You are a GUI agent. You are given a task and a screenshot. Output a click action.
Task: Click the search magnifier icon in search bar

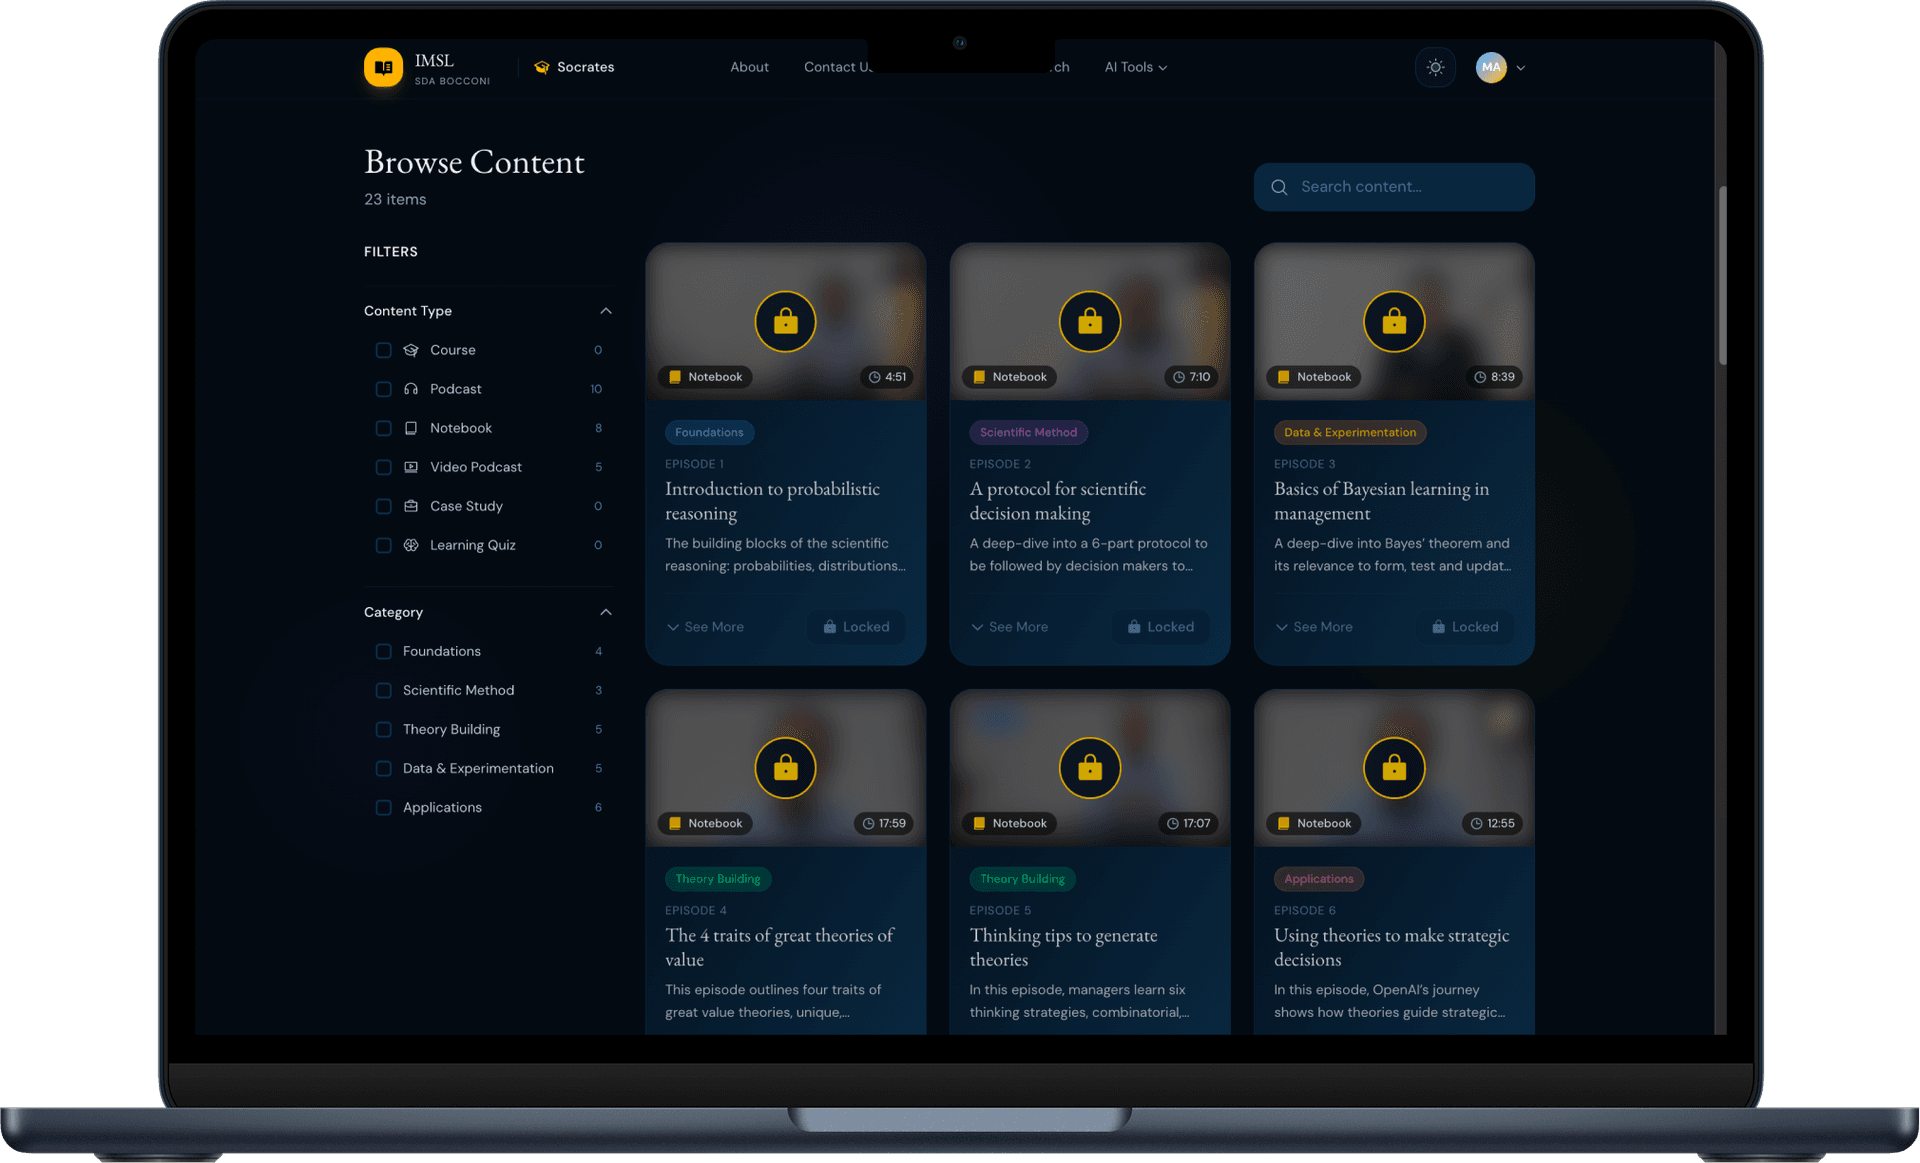[1279, 187]
